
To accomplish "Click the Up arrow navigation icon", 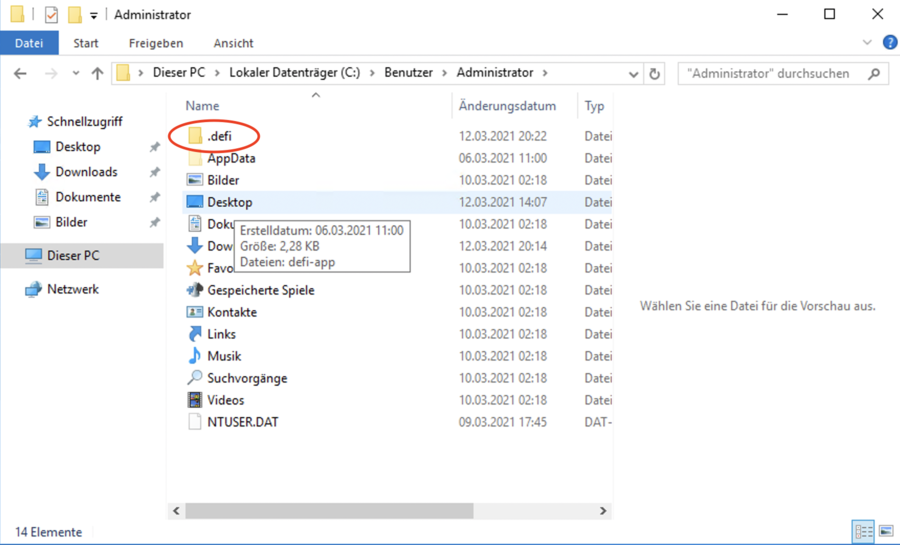I will [x=97, y=73].
